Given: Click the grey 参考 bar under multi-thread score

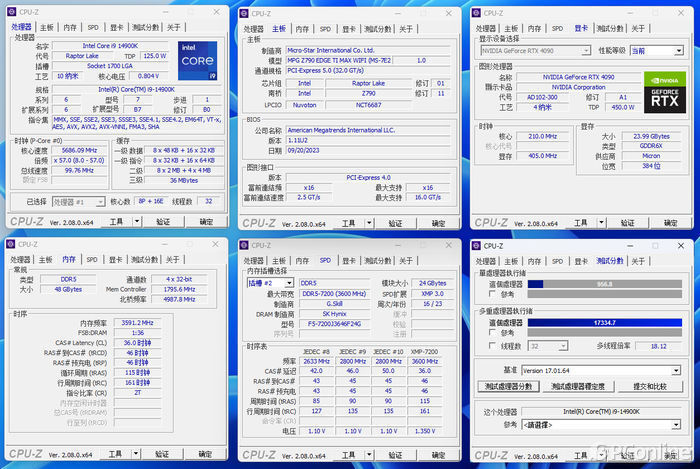Looking at the screenshot, I should coord(604,333).
